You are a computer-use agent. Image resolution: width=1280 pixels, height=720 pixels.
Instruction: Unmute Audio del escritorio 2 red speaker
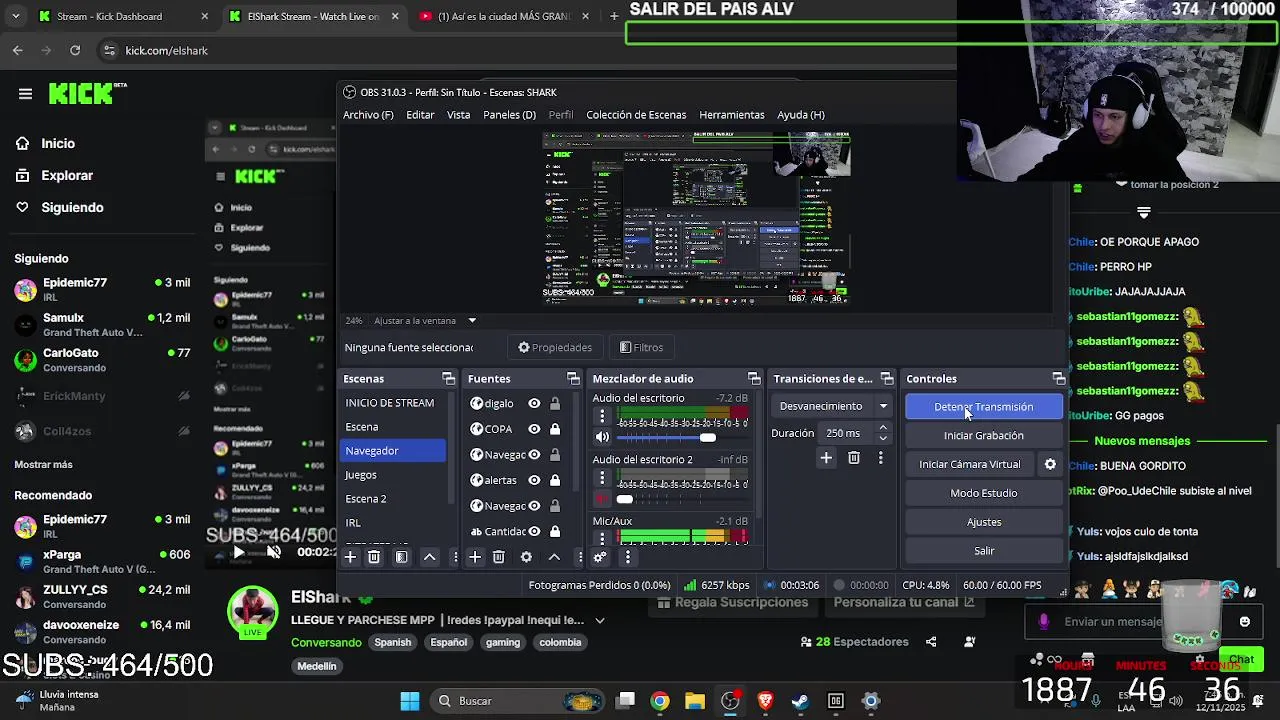[602, 498]
